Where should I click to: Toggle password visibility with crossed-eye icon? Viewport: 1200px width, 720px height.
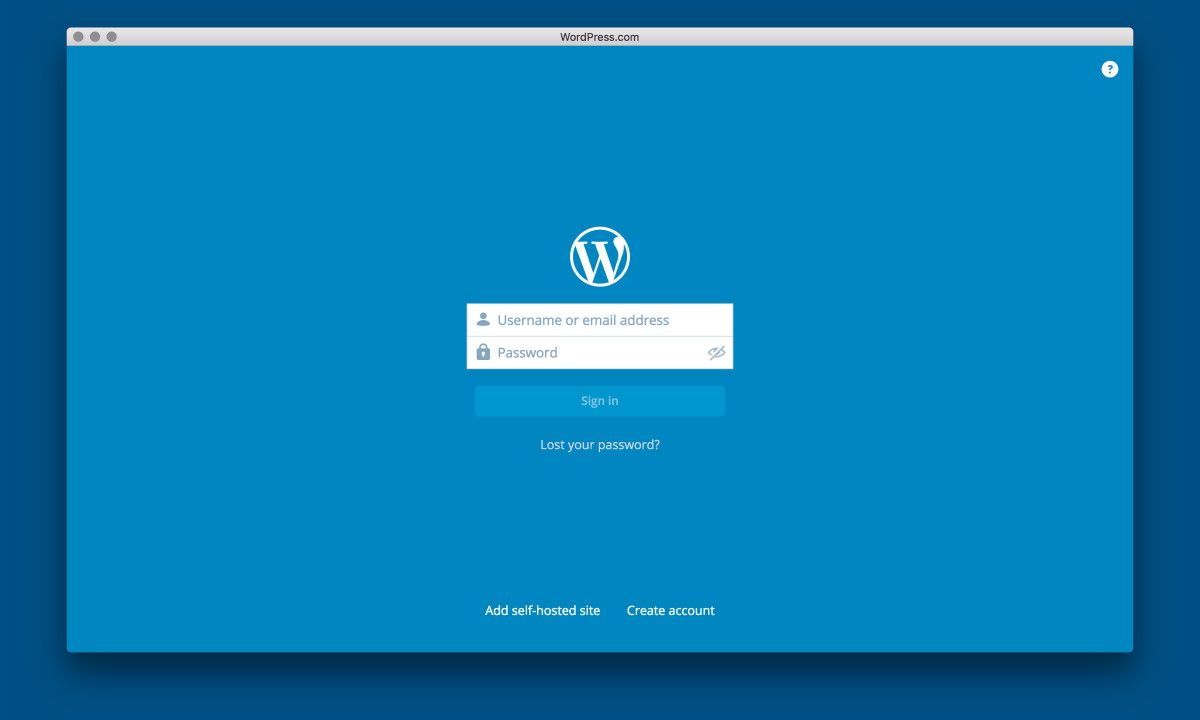[x=716, y=353]
